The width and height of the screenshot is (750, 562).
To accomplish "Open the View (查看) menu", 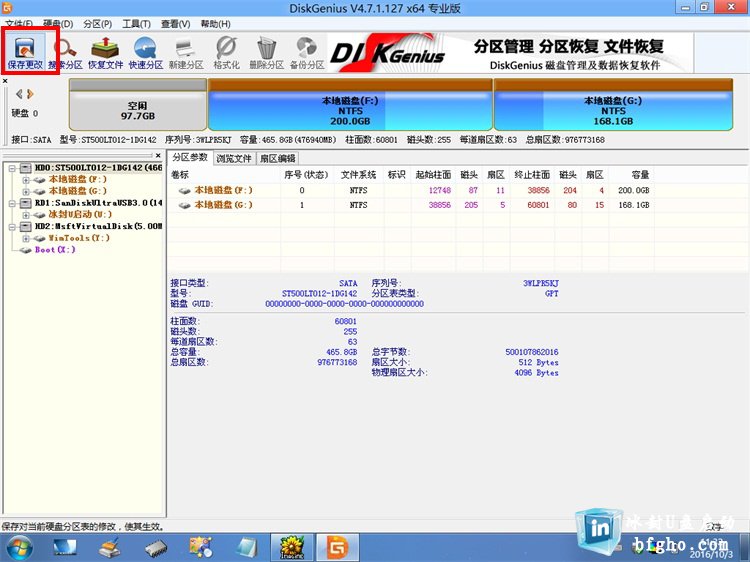I will coord(176,23).
